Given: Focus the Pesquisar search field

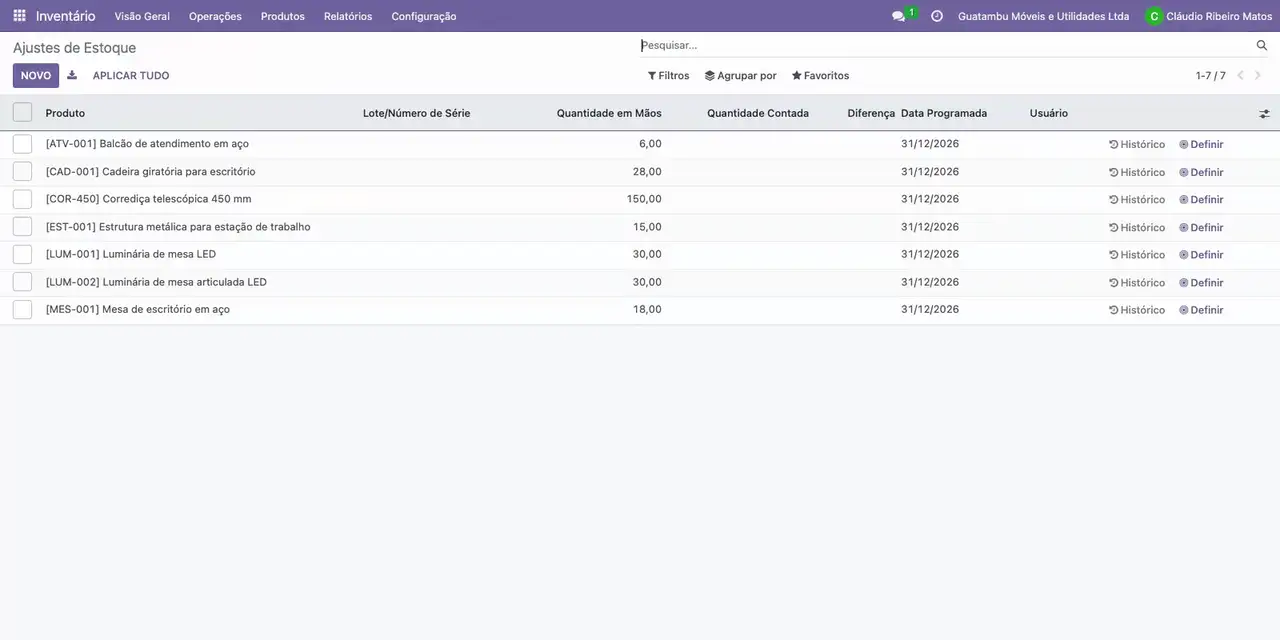Looking at the screenshot, I should pos(945,45).
